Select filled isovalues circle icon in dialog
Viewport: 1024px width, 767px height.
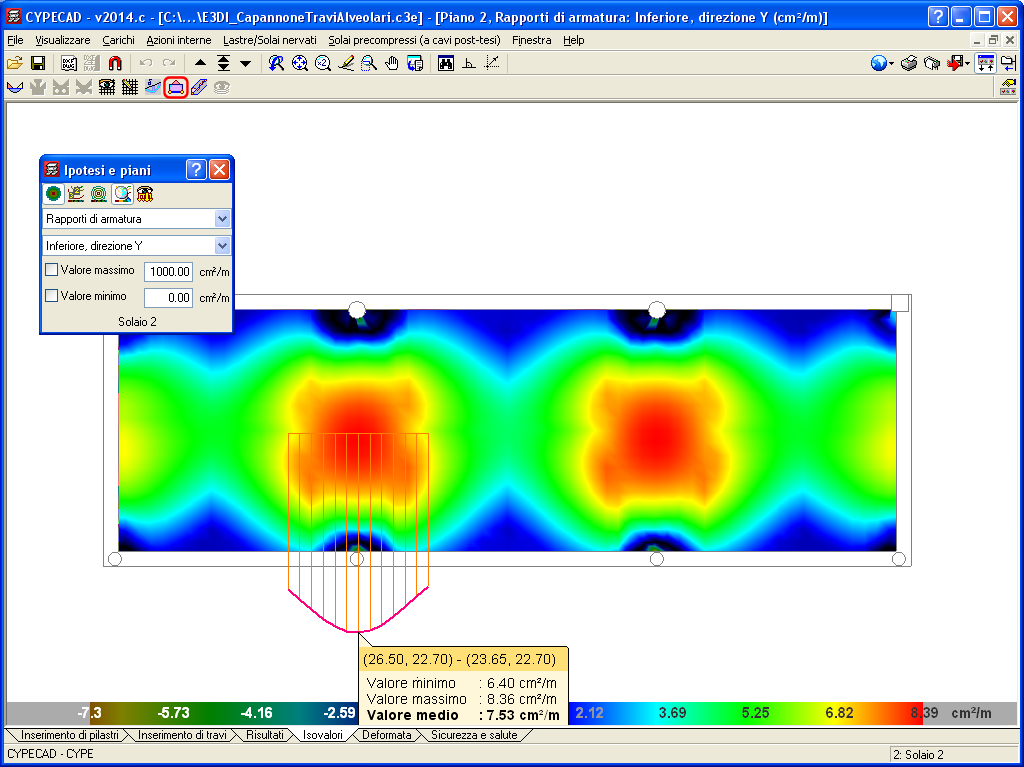point(54,193)
